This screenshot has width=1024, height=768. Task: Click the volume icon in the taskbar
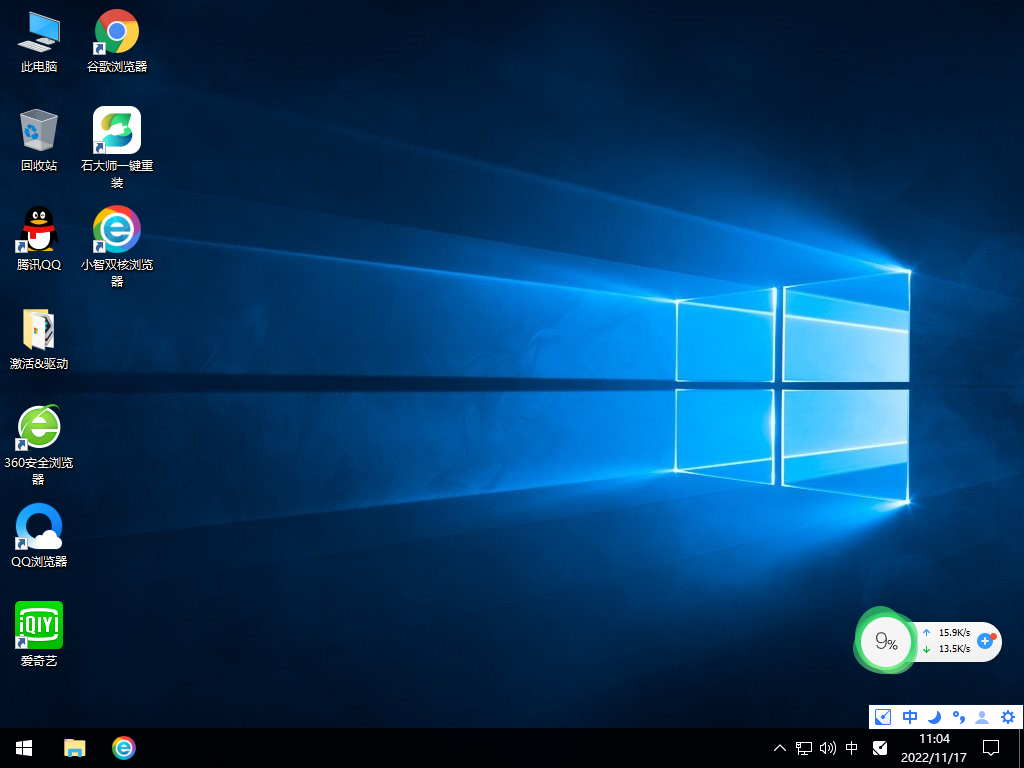click(x=827, y=748)
